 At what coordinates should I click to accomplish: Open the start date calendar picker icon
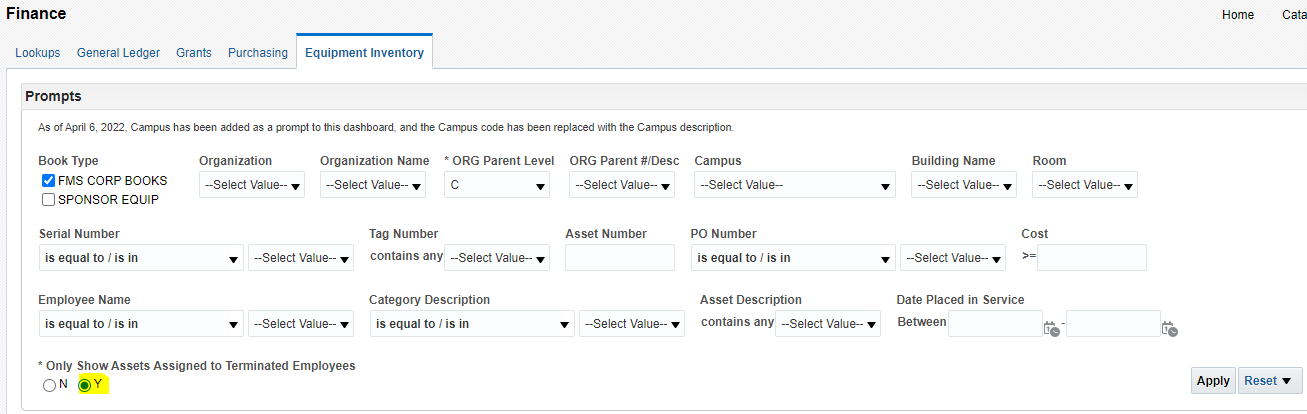pyautogui.click(x=1051, y=328)
